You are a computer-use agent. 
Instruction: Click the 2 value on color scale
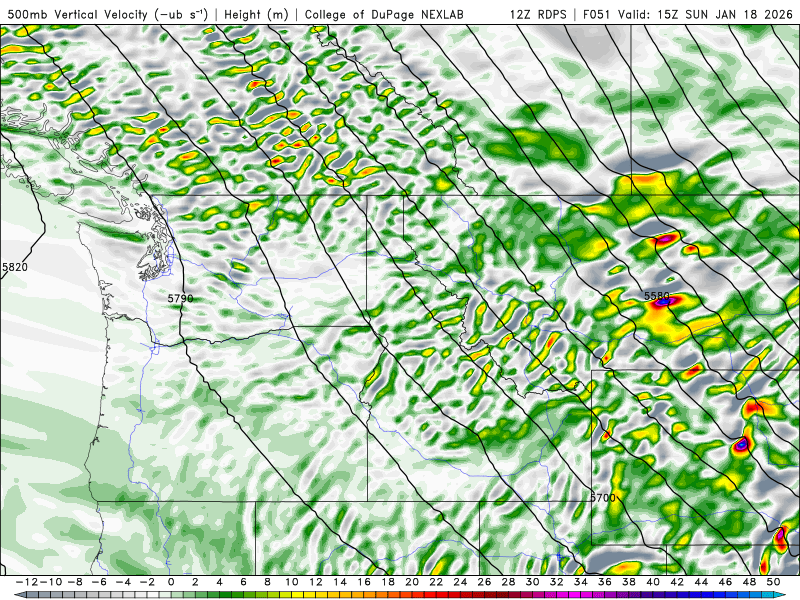[x=195, y=582]
